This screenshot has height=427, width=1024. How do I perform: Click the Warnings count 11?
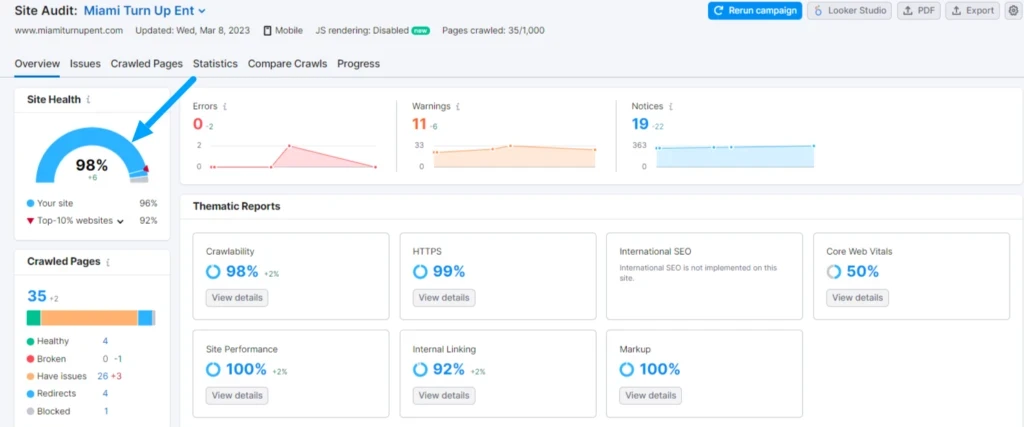(x=419, y=124)
